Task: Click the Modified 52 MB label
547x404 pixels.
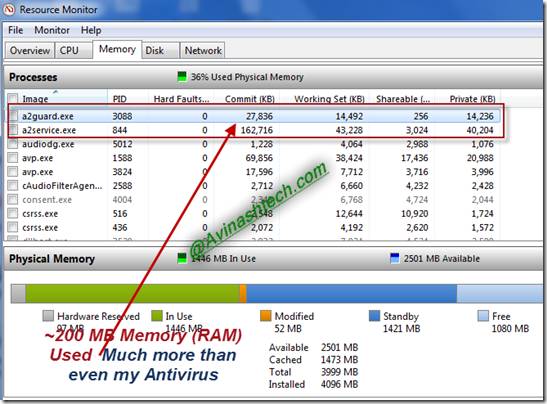Action: [294, 322]
